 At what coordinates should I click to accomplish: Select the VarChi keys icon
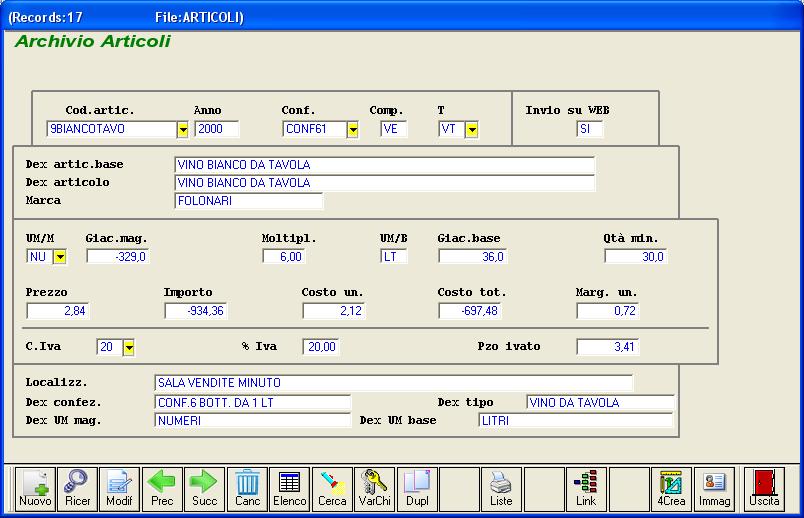click(374, 489)
